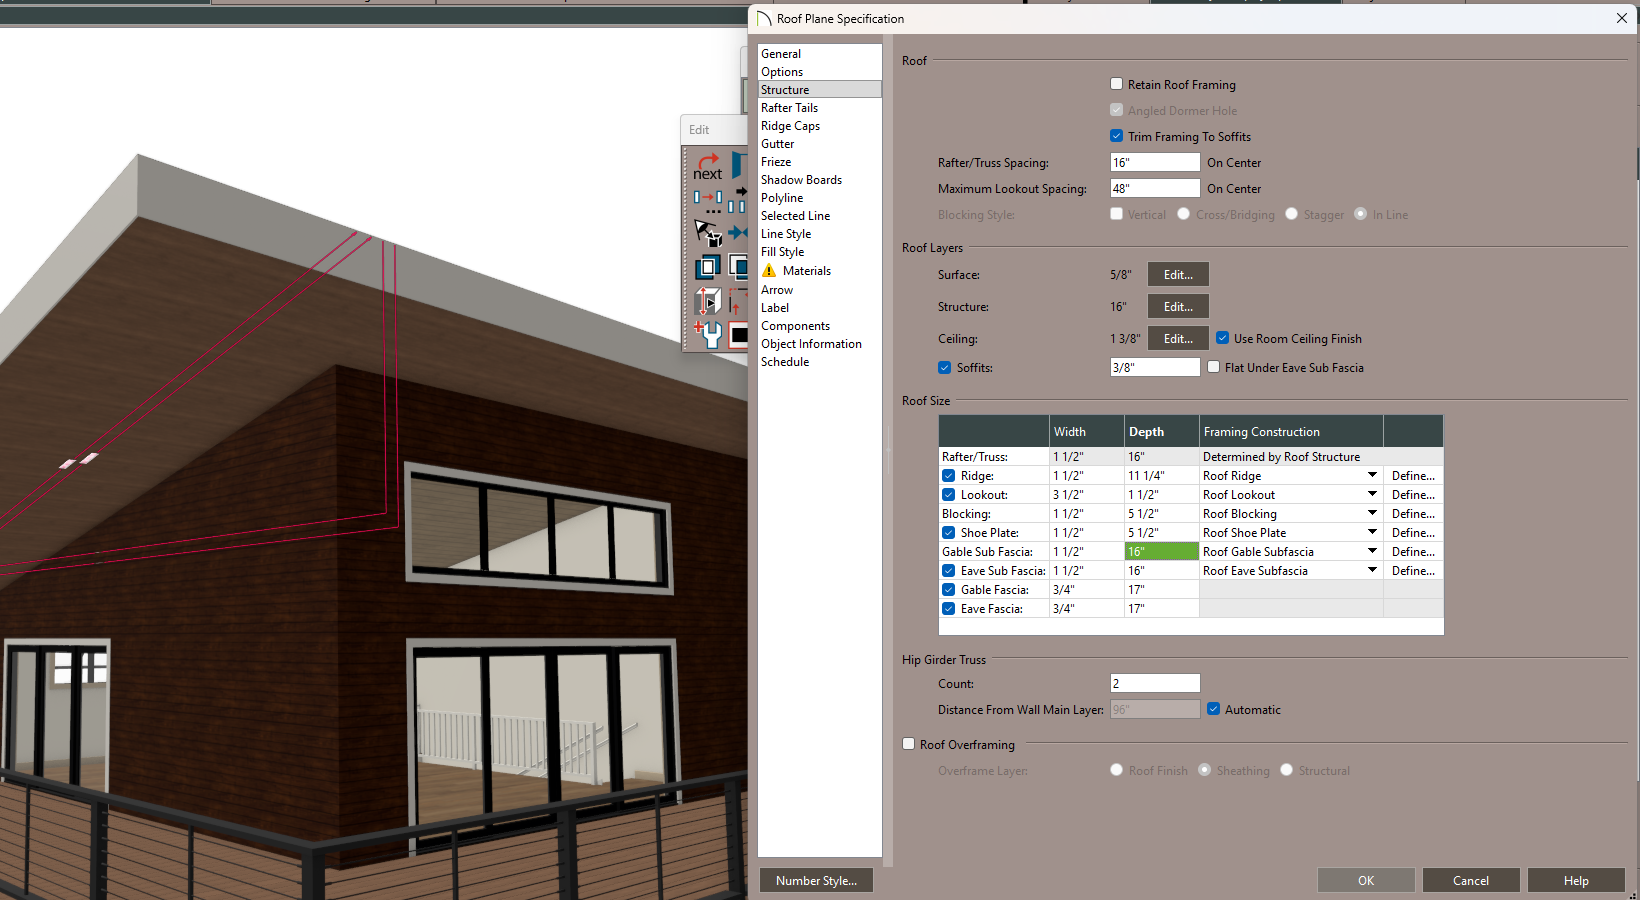
Task: Click the eye-and-cube view tool icon
Action: click(708, 234)
